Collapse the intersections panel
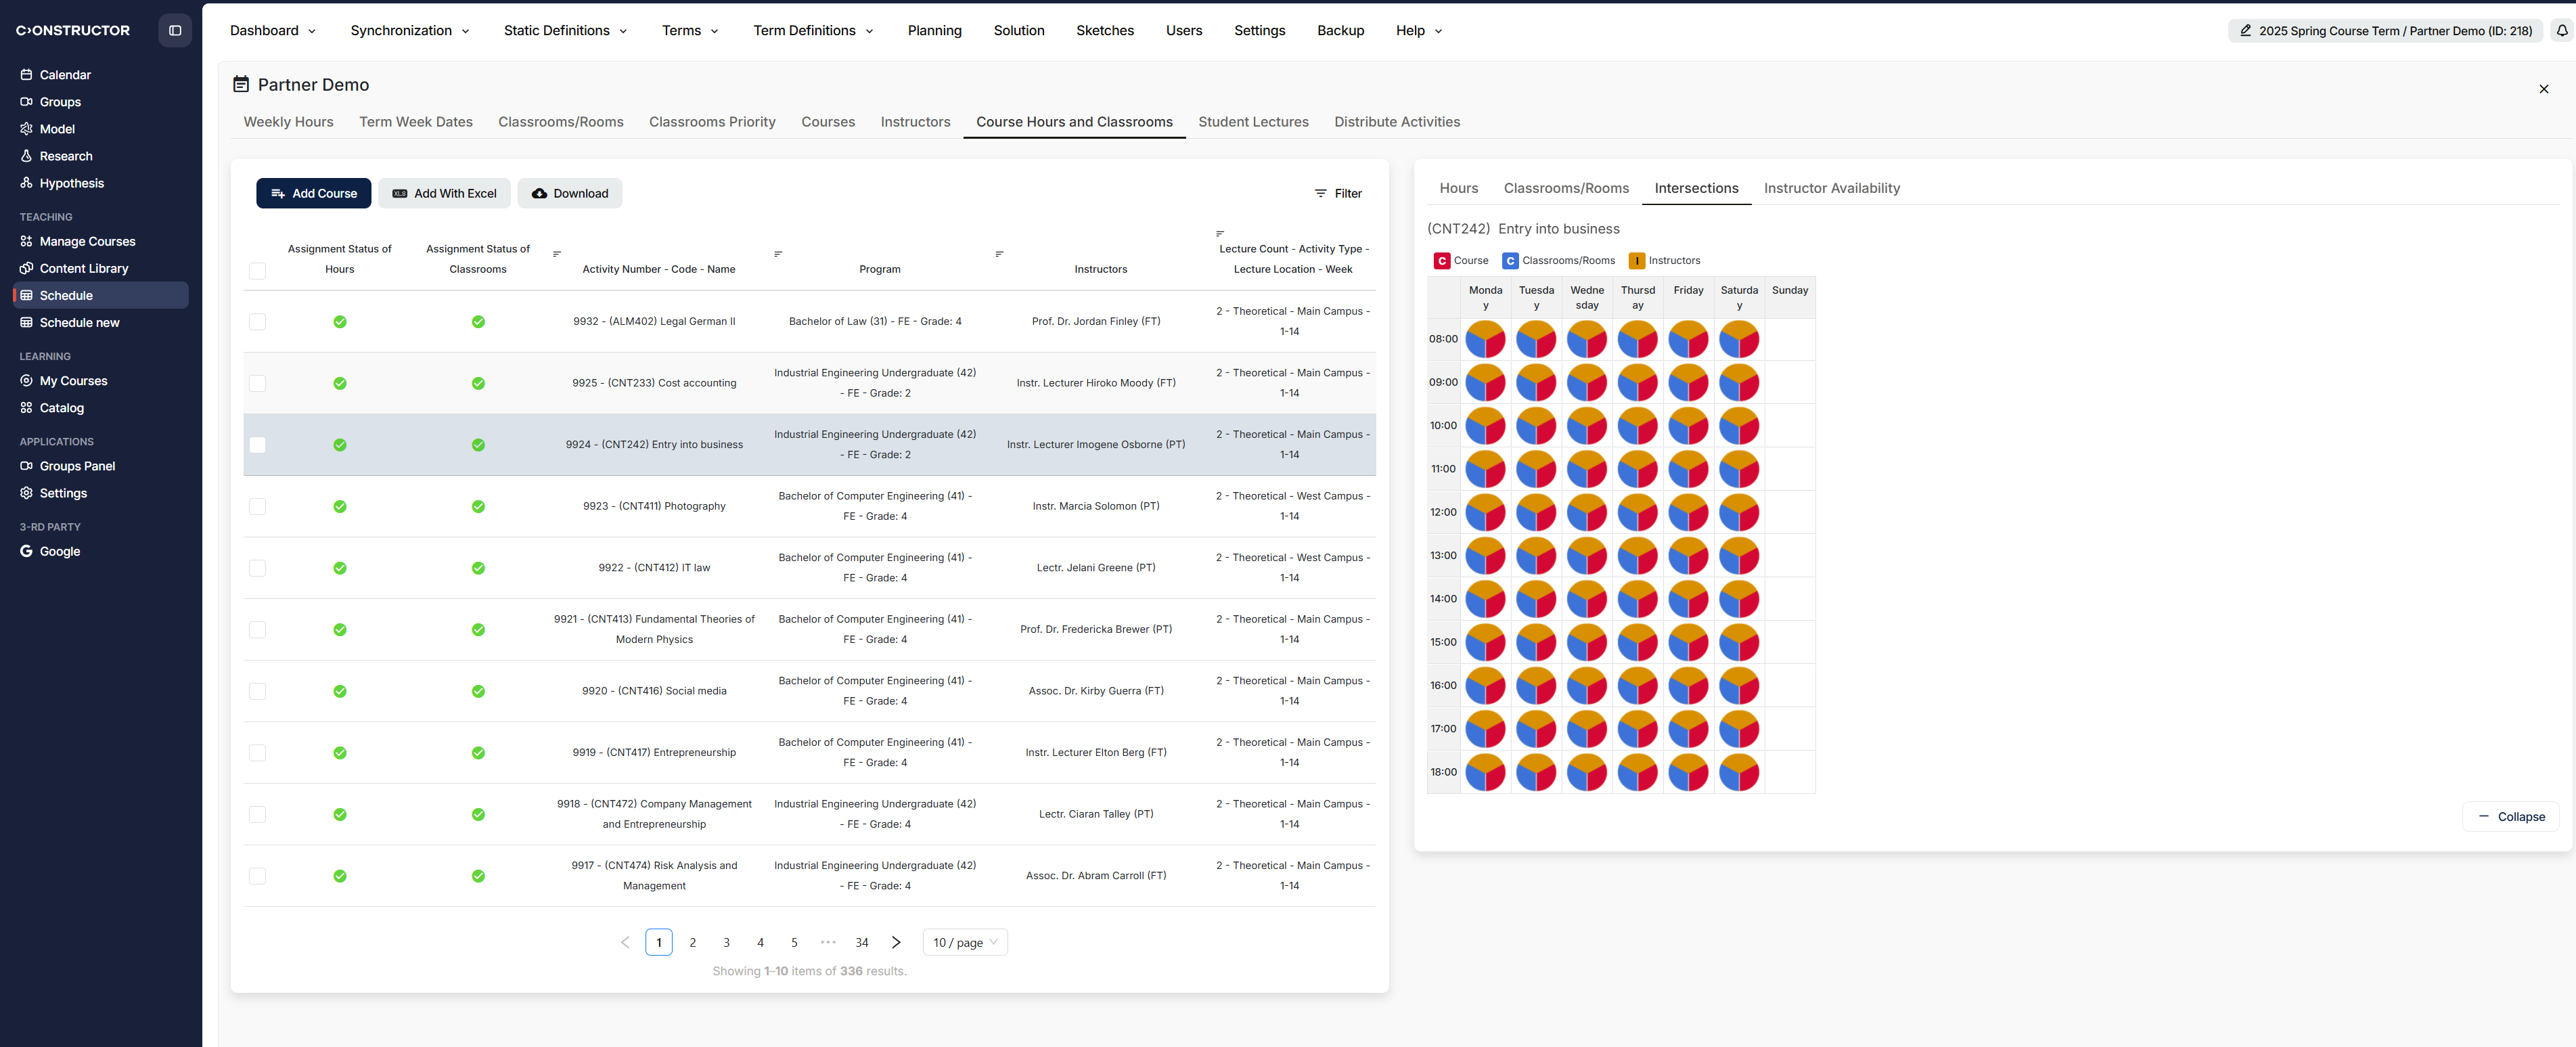The width and height of the screenshot is (2576, 1047). tap(2511, 816)
